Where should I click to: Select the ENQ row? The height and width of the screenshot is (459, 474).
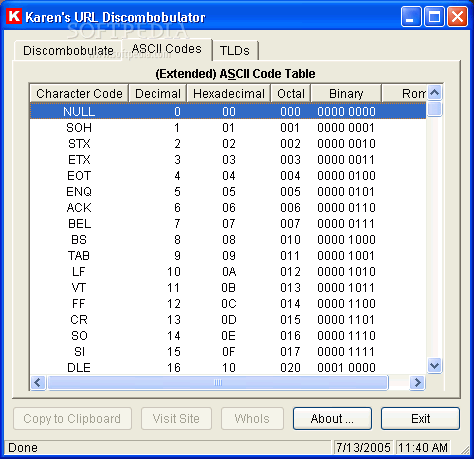tap(228, 191)
